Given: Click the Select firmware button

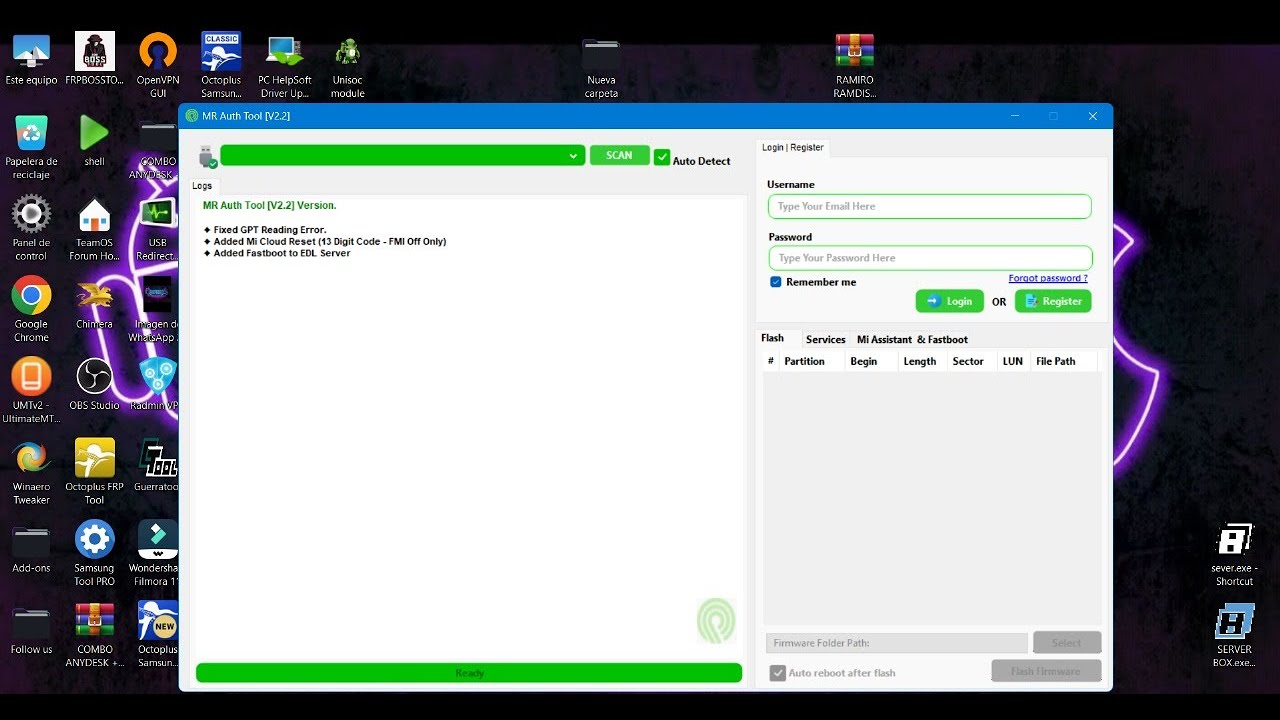Looking at the screenshot, I should pyautogui.click(x=1067, y=643).
